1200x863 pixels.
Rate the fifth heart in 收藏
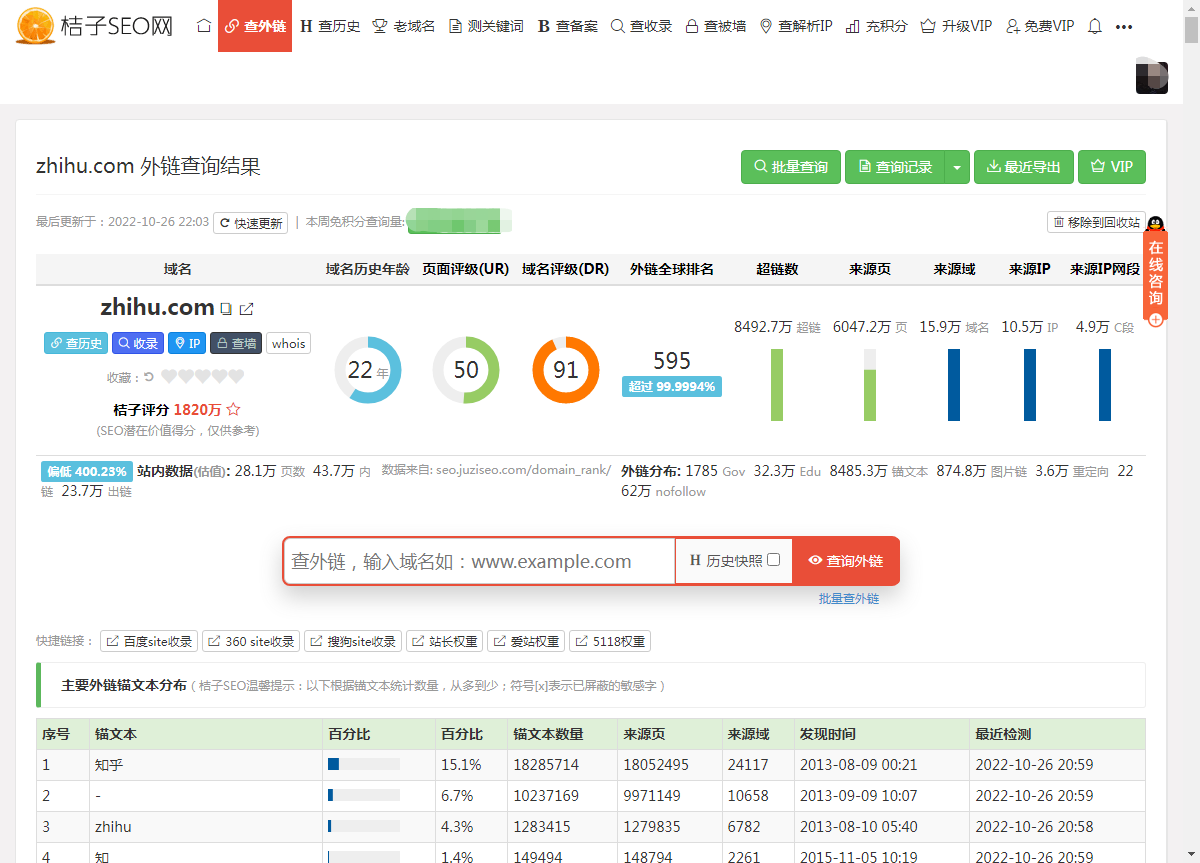(x=237, y=377)
